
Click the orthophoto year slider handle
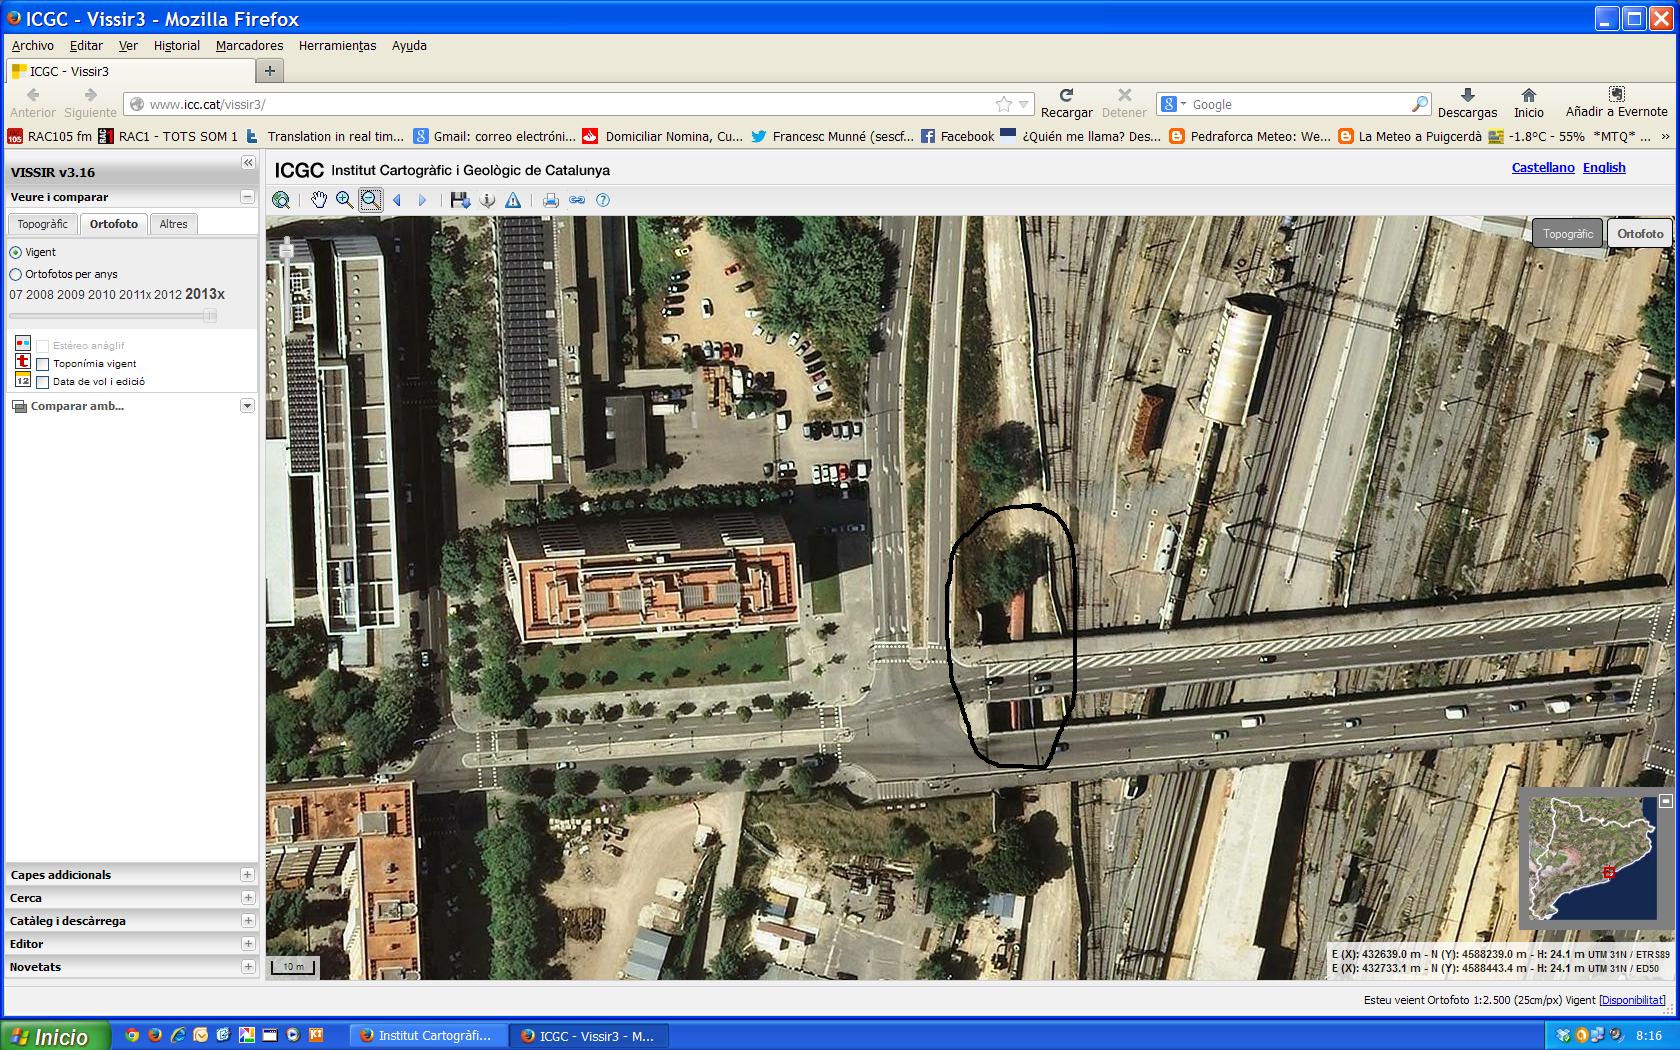click(210, 316)
